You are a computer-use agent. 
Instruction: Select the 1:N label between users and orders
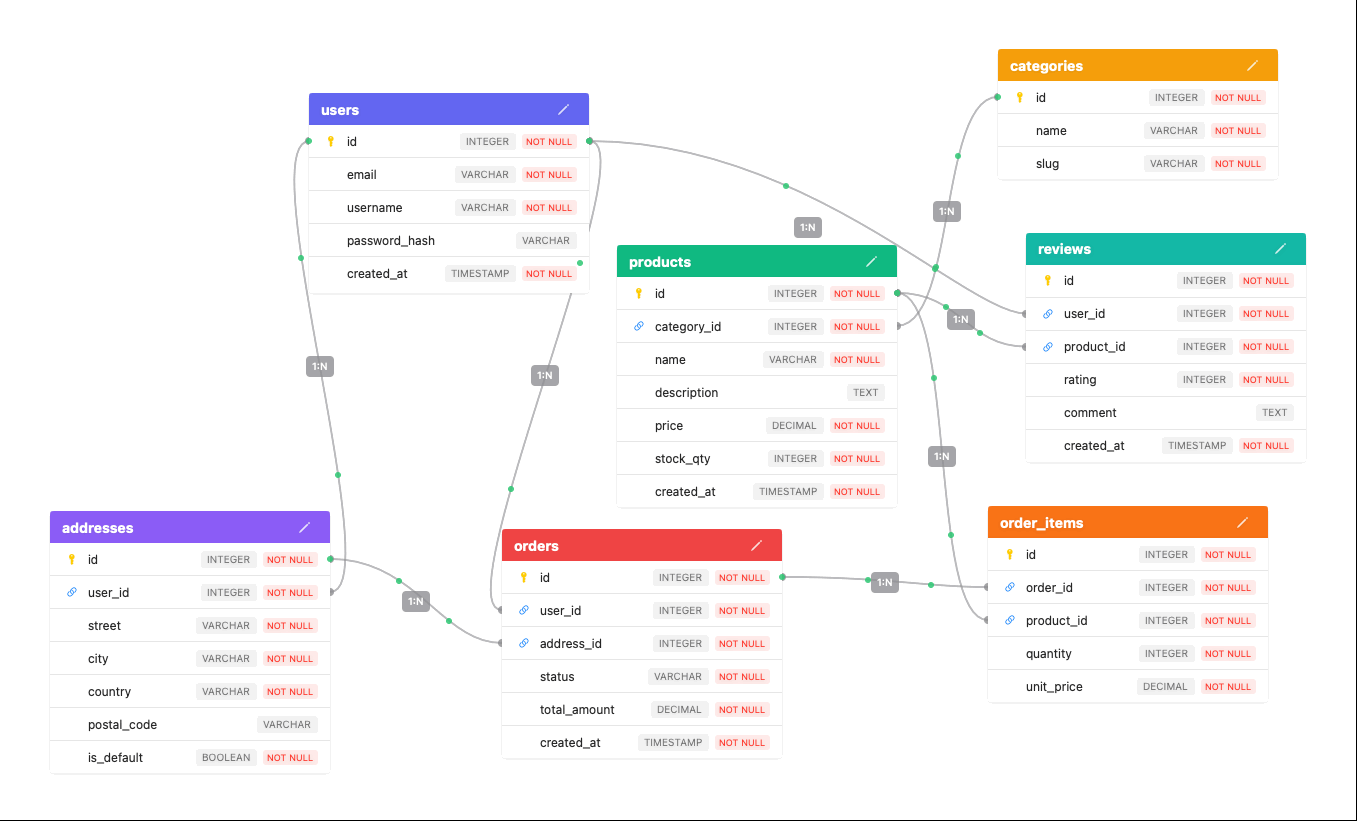[545, 375]
